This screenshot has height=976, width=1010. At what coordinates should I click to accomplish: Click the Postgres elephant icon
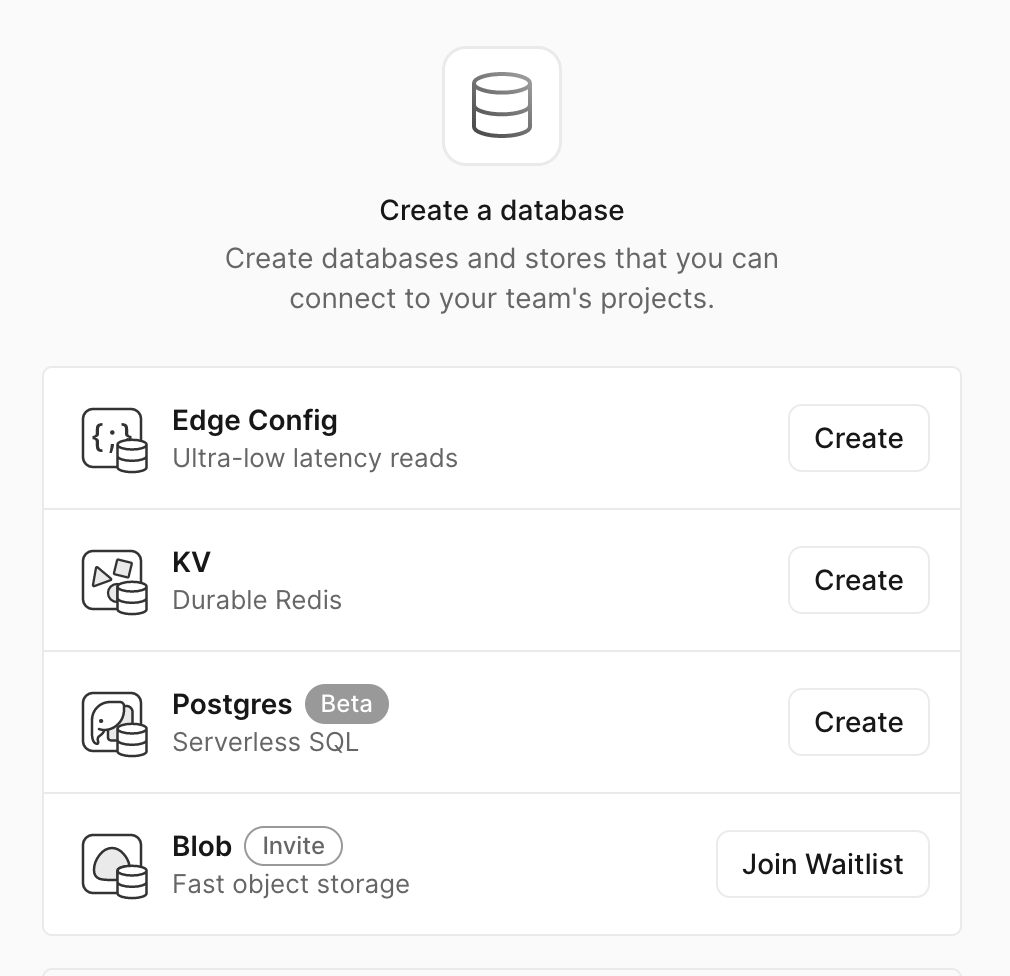click(114, 723)
